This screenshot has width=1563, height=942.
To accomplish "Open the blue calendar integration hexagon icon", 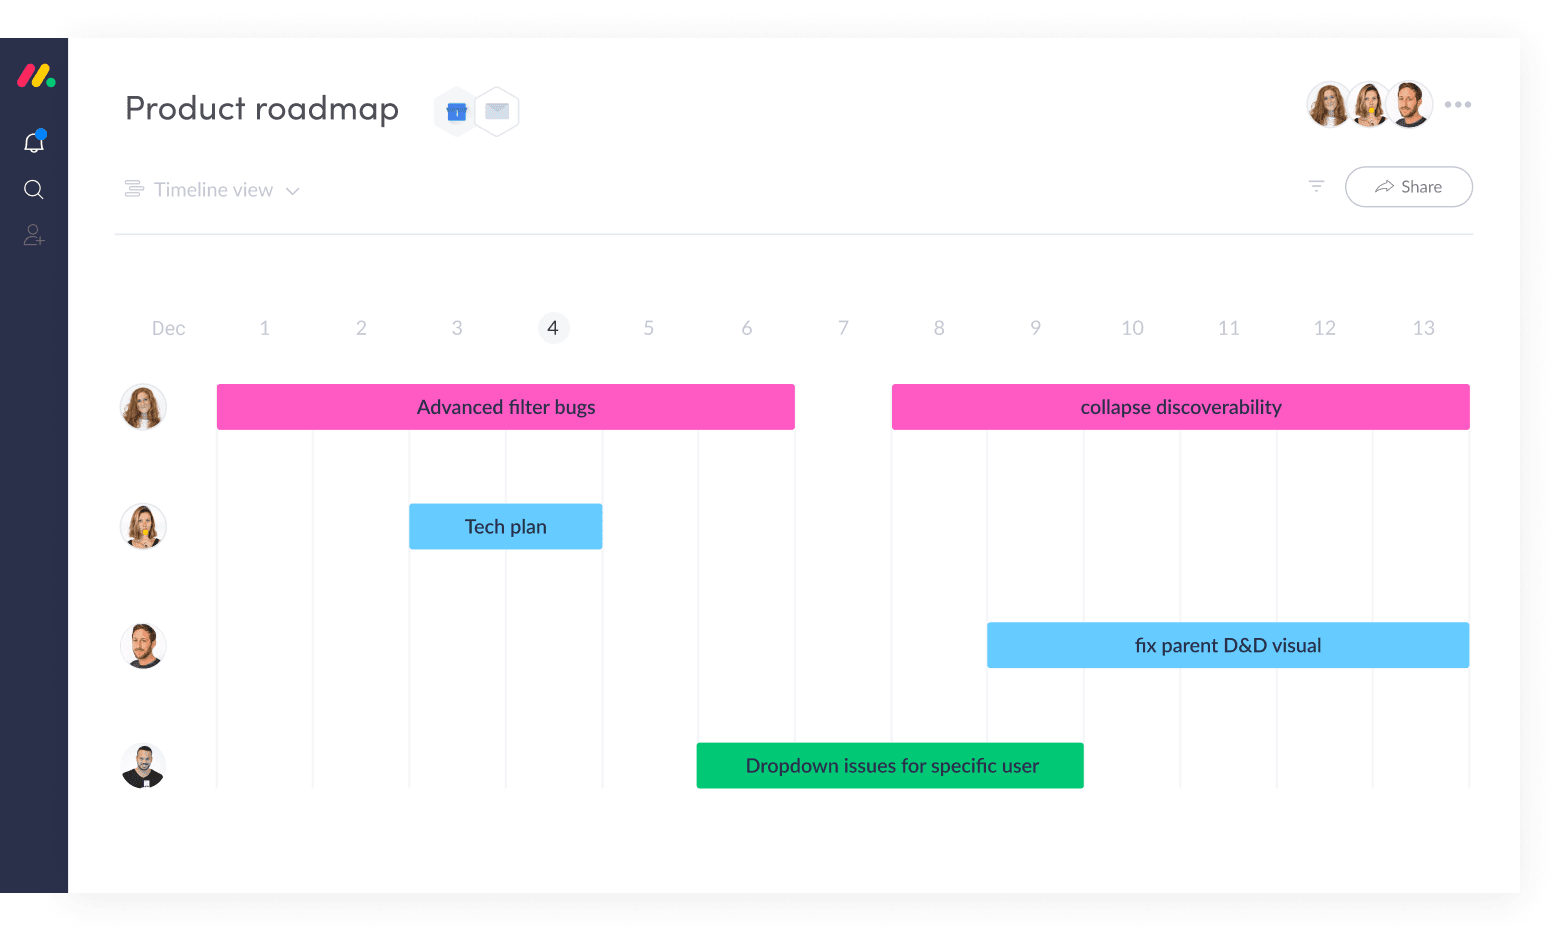I will click(457, 111).
